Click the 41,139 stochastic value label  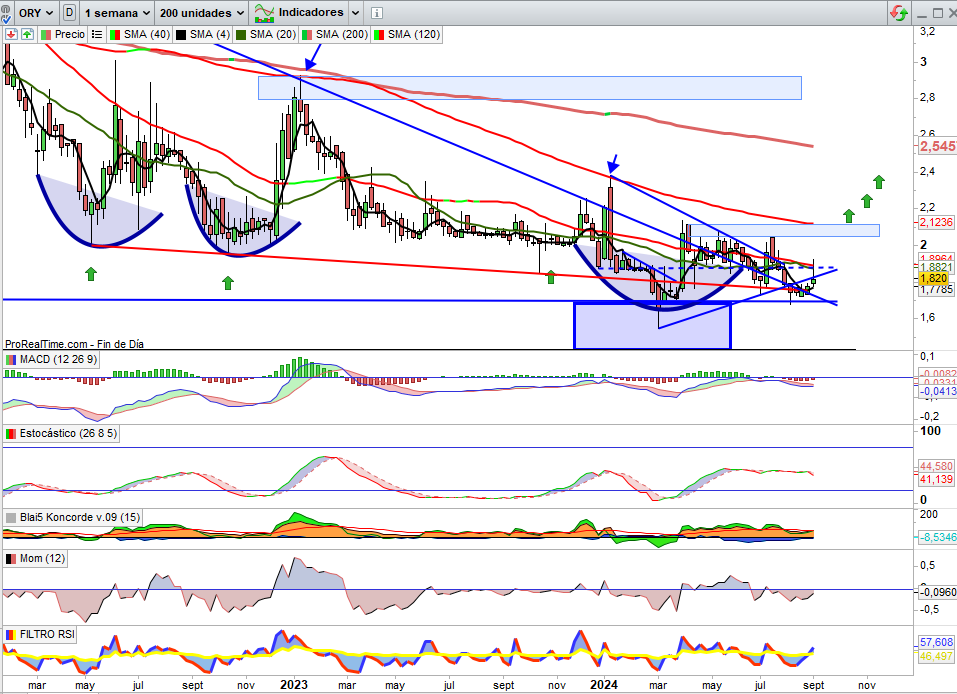(936, 479)
